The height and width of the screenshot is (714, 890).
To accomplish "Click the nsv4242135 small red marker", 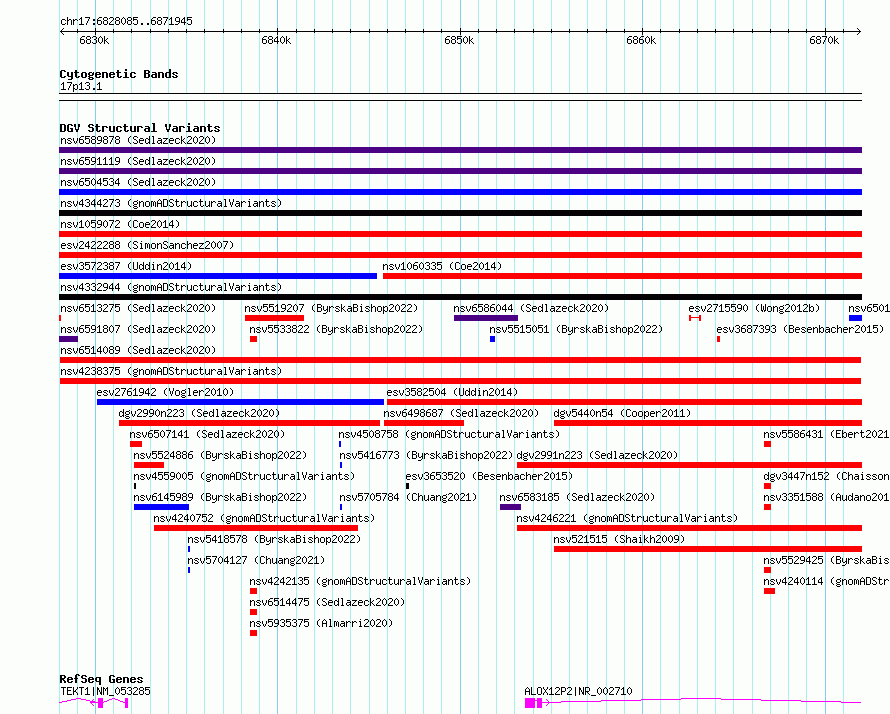I will pos(254,591).
